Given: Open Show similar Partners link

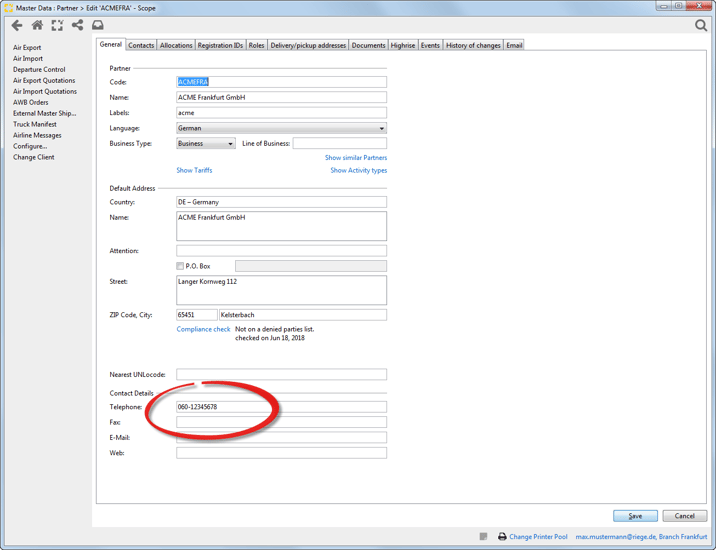Looking at the screenshot, I should coord(355,158).
